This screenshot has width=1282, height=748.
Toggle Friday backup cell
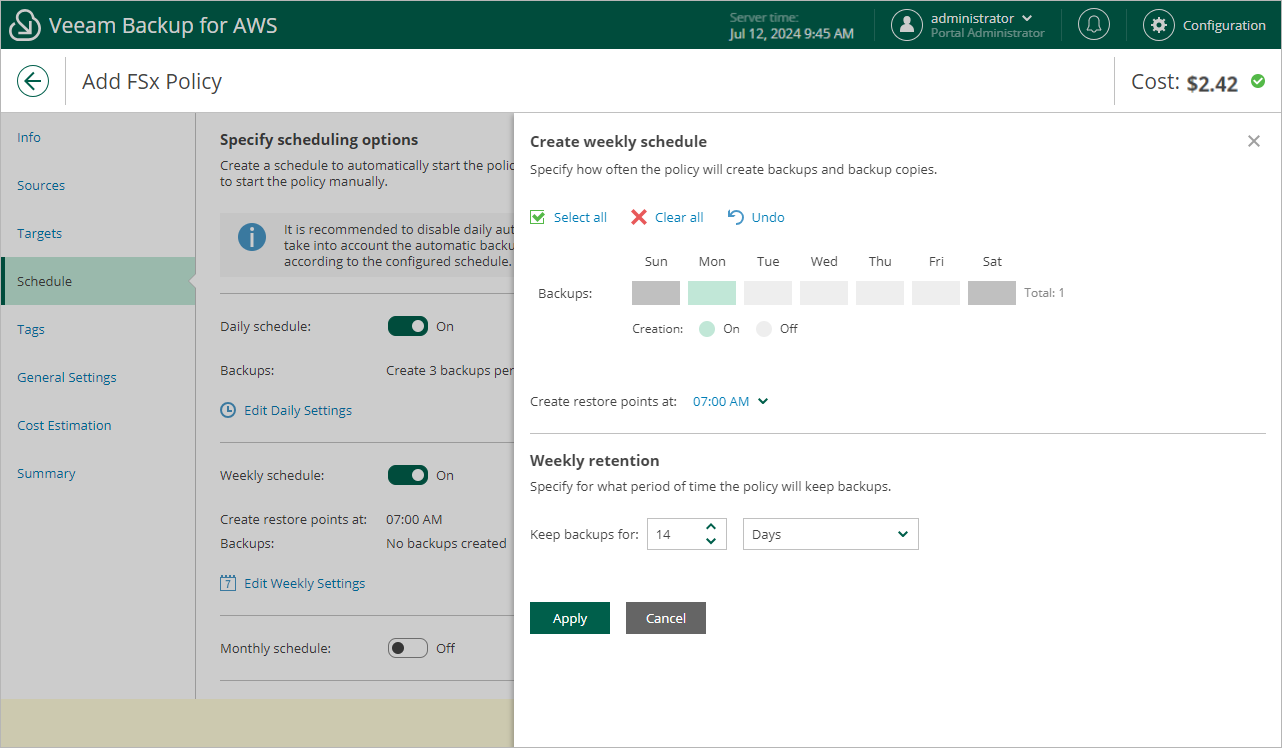(936, 293)
